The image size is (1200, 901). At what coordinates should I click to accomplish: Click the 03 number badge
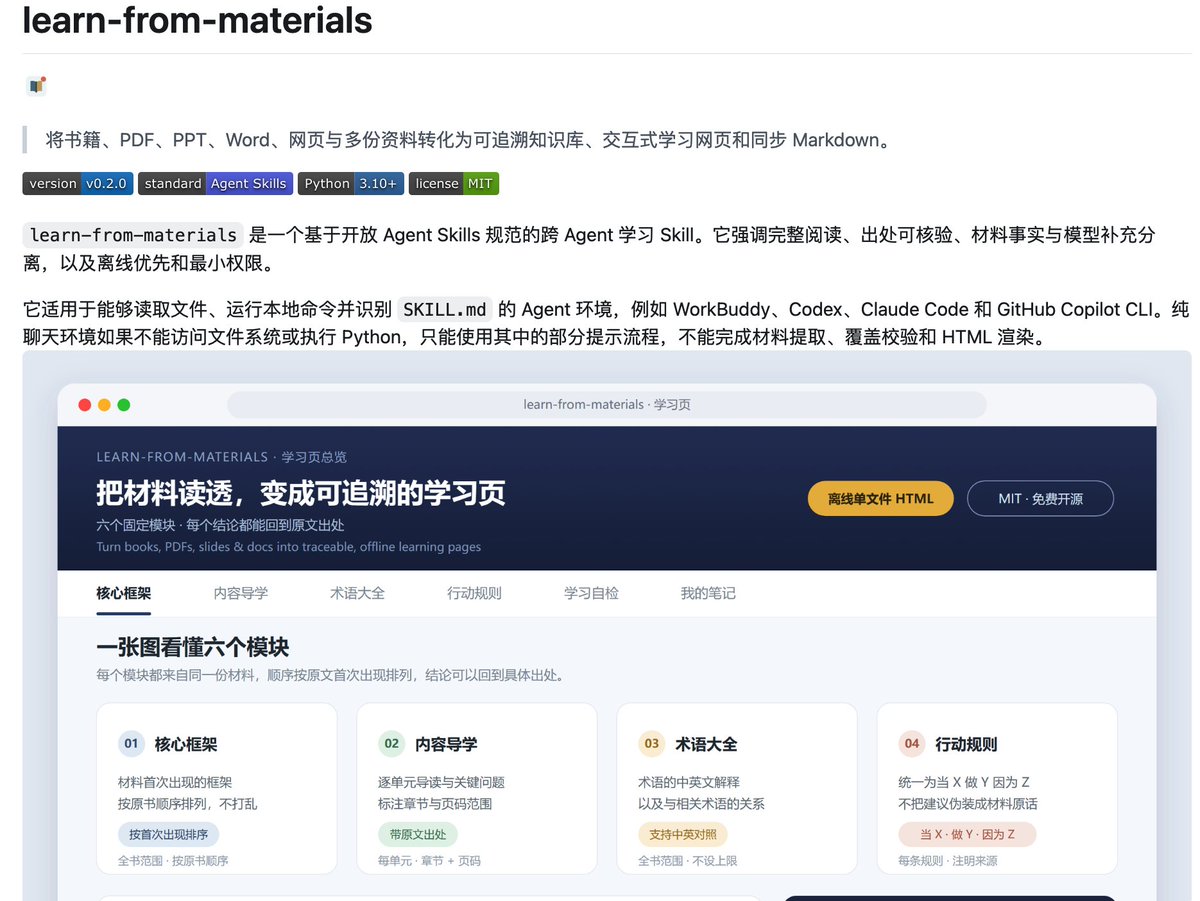point(652,744)
